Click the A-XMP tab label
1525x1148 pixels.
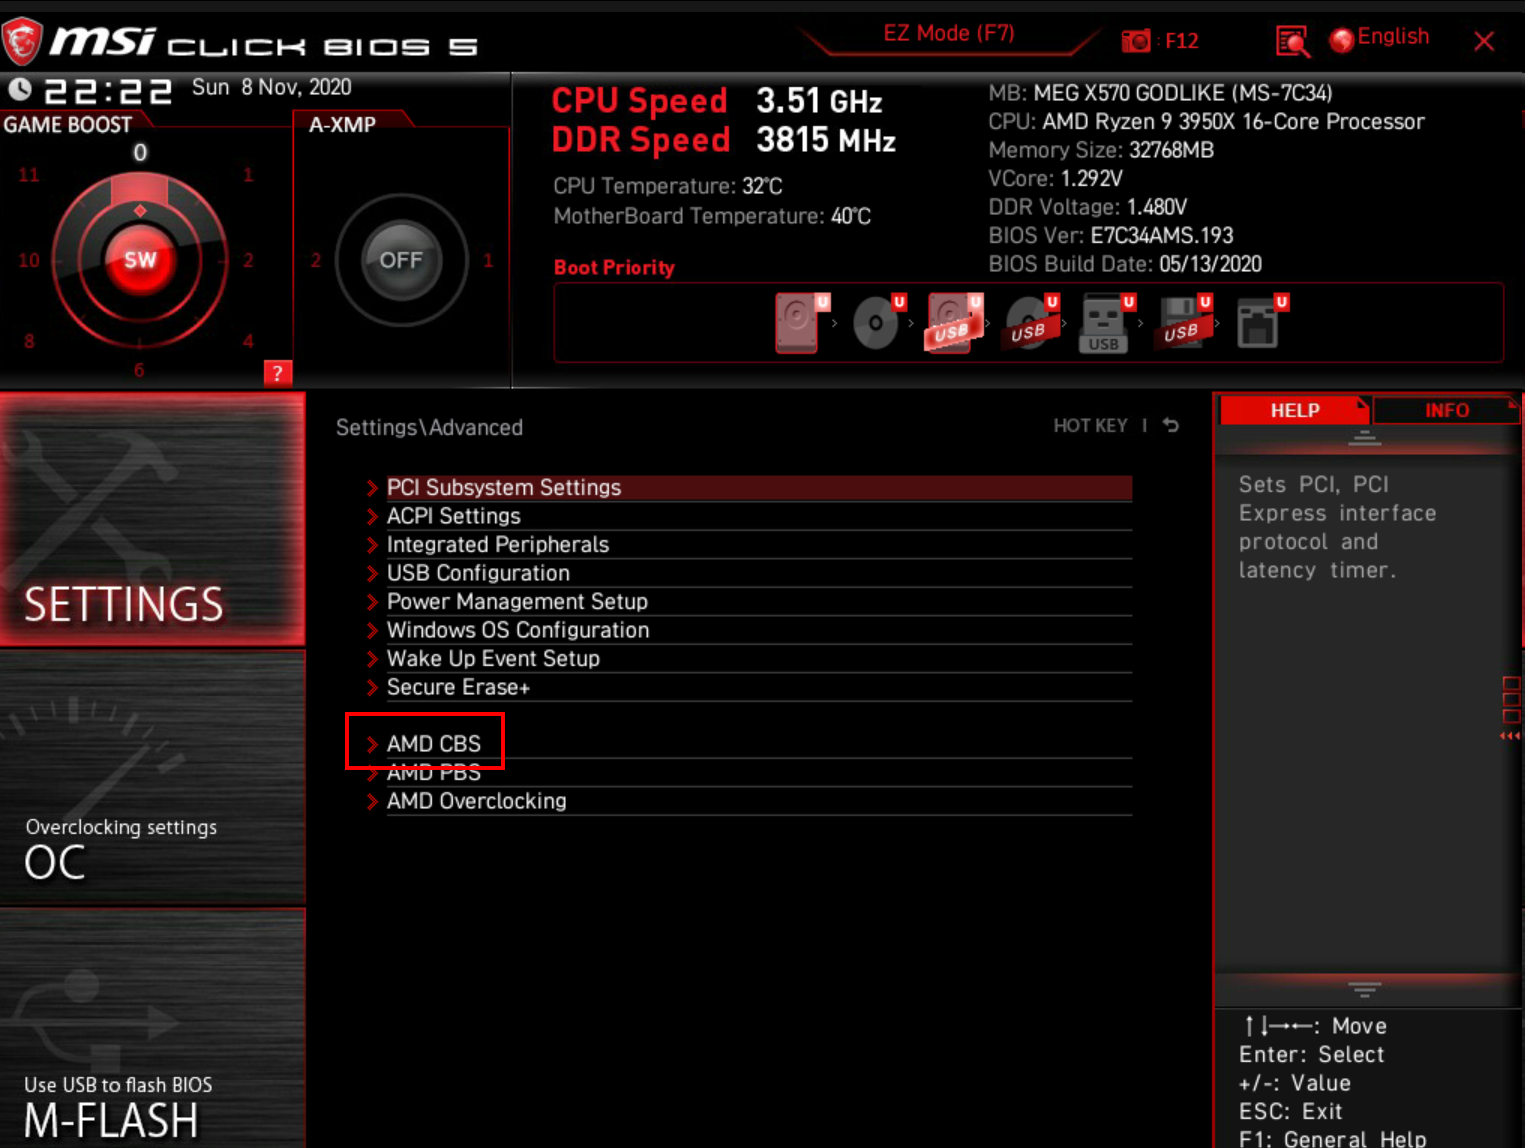pyautogui.click(x=343, y=125)
